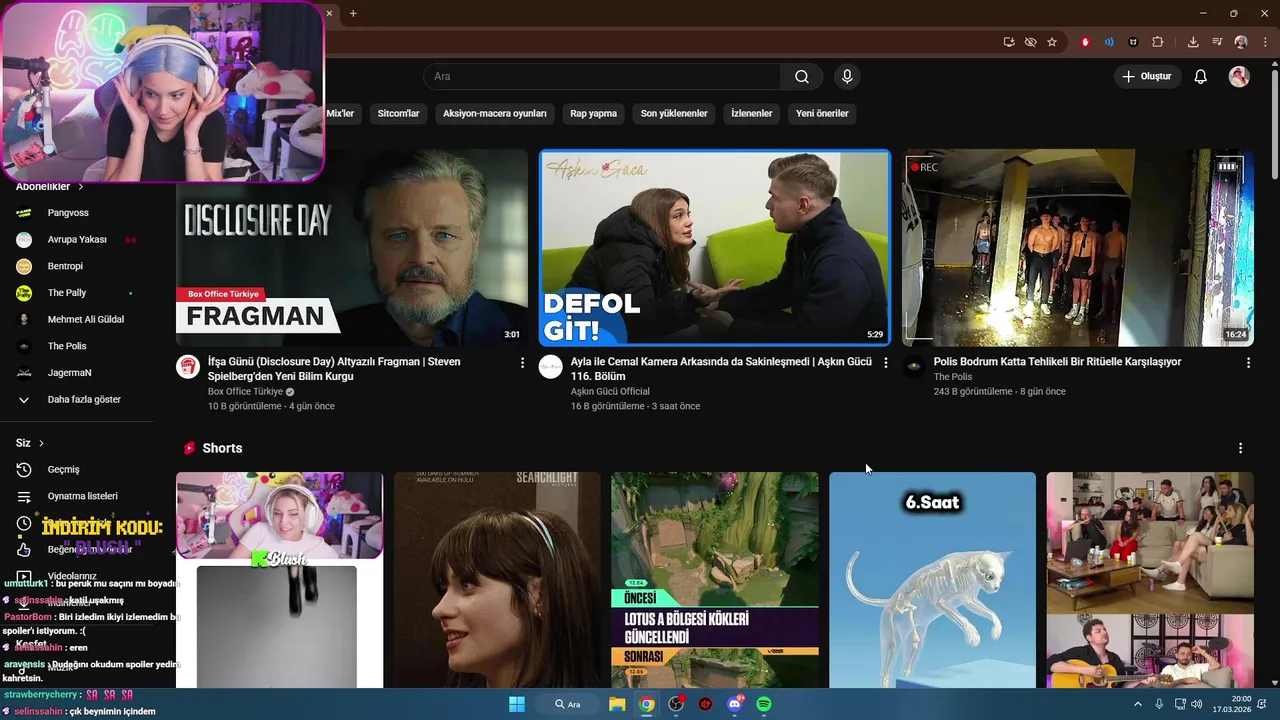Open the Windows Start button
1280x720 pixels.
tap(517, 704)
